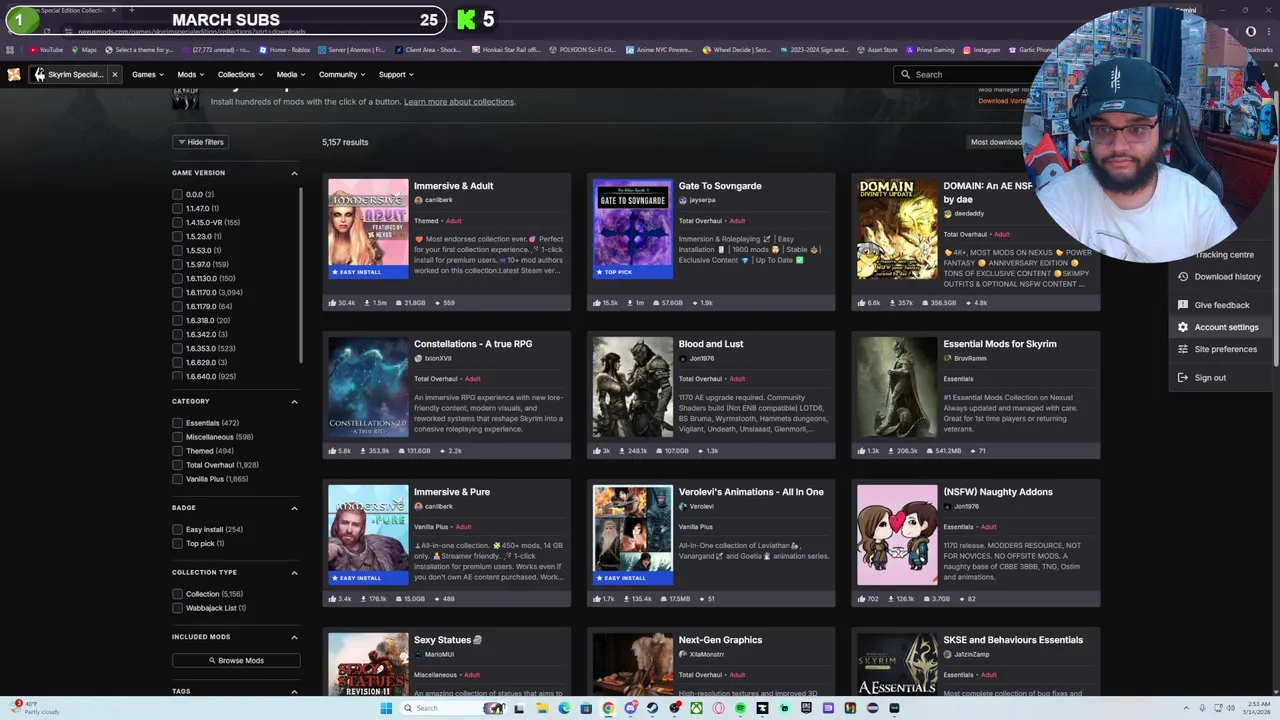
Task: Click the filter panel scrollbar
Action: click(302, 275)
